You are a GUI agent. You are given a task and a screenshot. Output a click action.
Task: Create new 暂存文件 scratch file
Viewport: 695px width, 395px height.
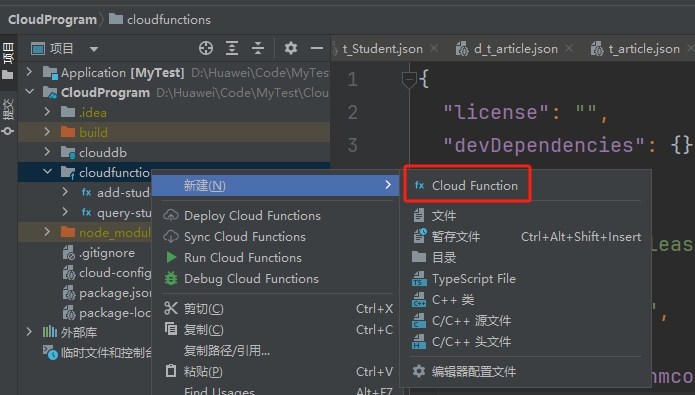coord(526,236)
